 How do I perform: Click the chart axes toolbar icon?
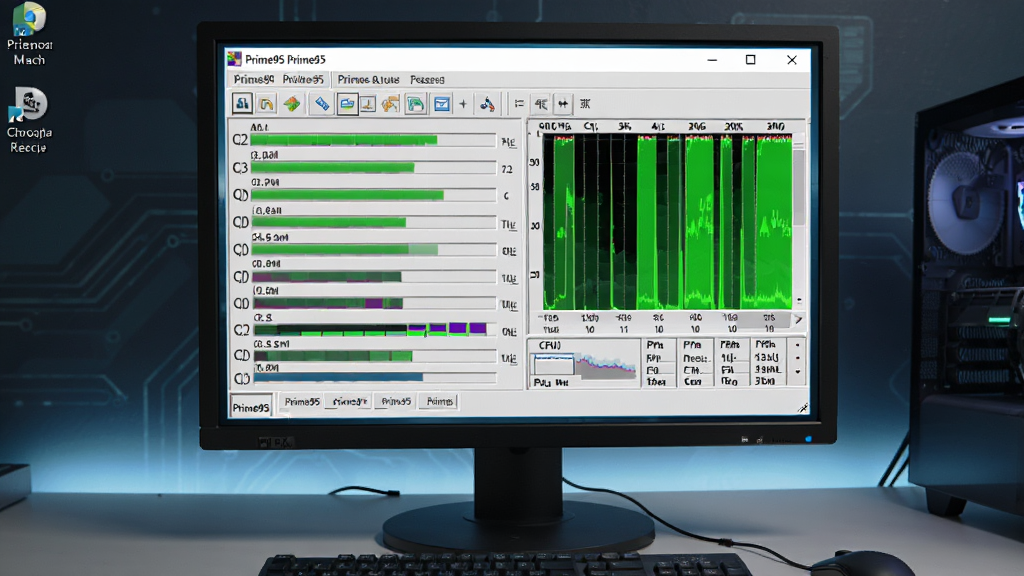click(368, 104)
